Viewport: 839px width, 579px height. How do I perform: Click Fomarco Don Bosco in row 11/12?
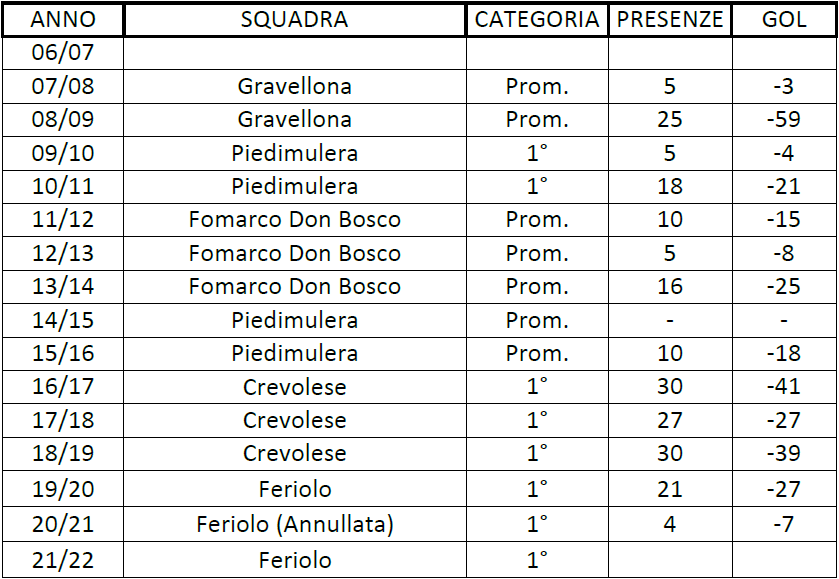click(x=294, y=219)
